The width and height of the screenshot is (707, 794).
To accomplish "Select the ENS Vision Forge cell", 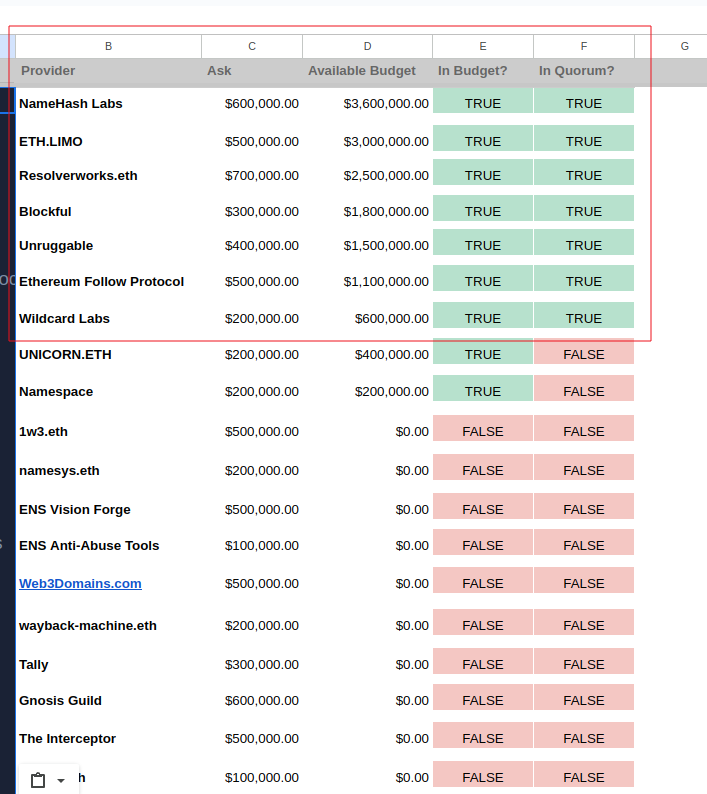I will point(75,509).
